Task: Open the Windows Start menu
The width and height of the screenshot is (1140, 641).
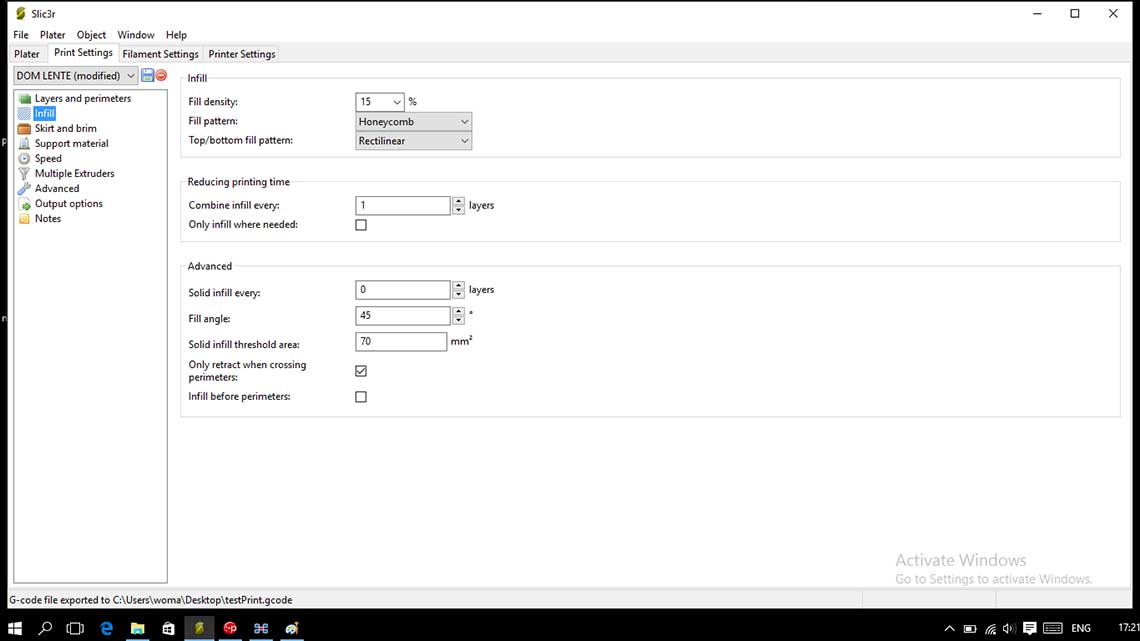Action: click(x=15, y=628)
